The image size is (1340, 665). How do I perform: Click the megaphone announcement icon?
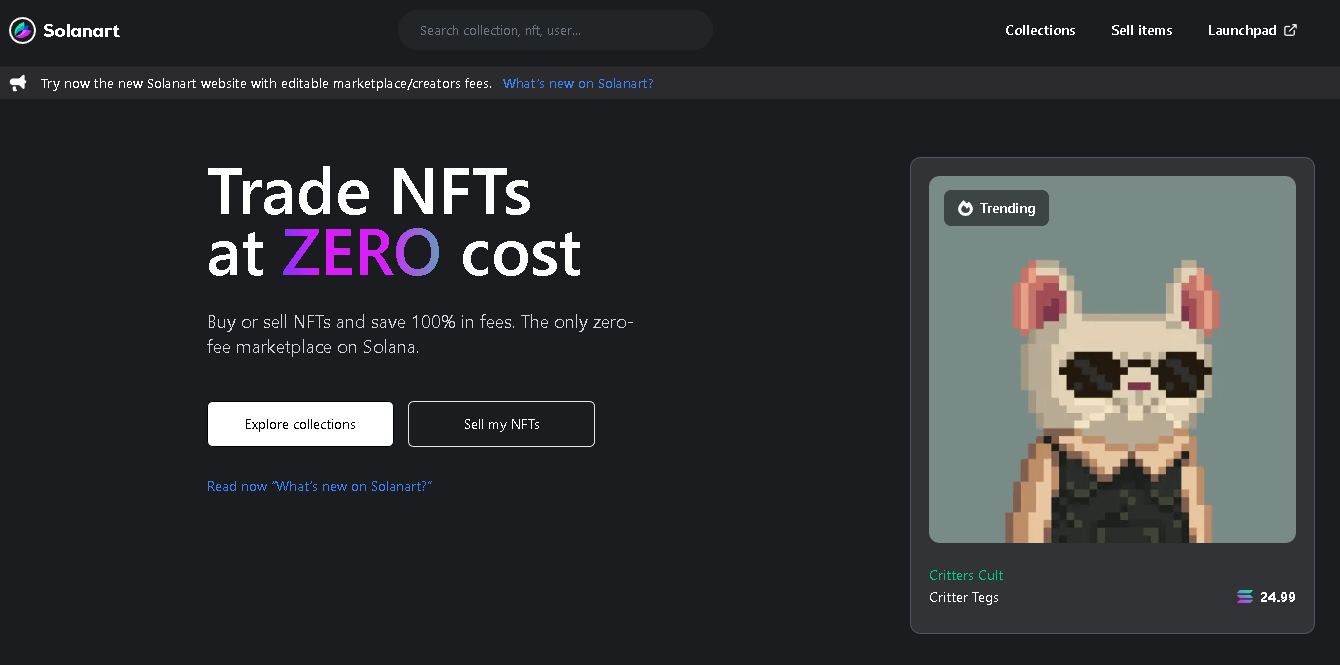[x=18, y=83]
